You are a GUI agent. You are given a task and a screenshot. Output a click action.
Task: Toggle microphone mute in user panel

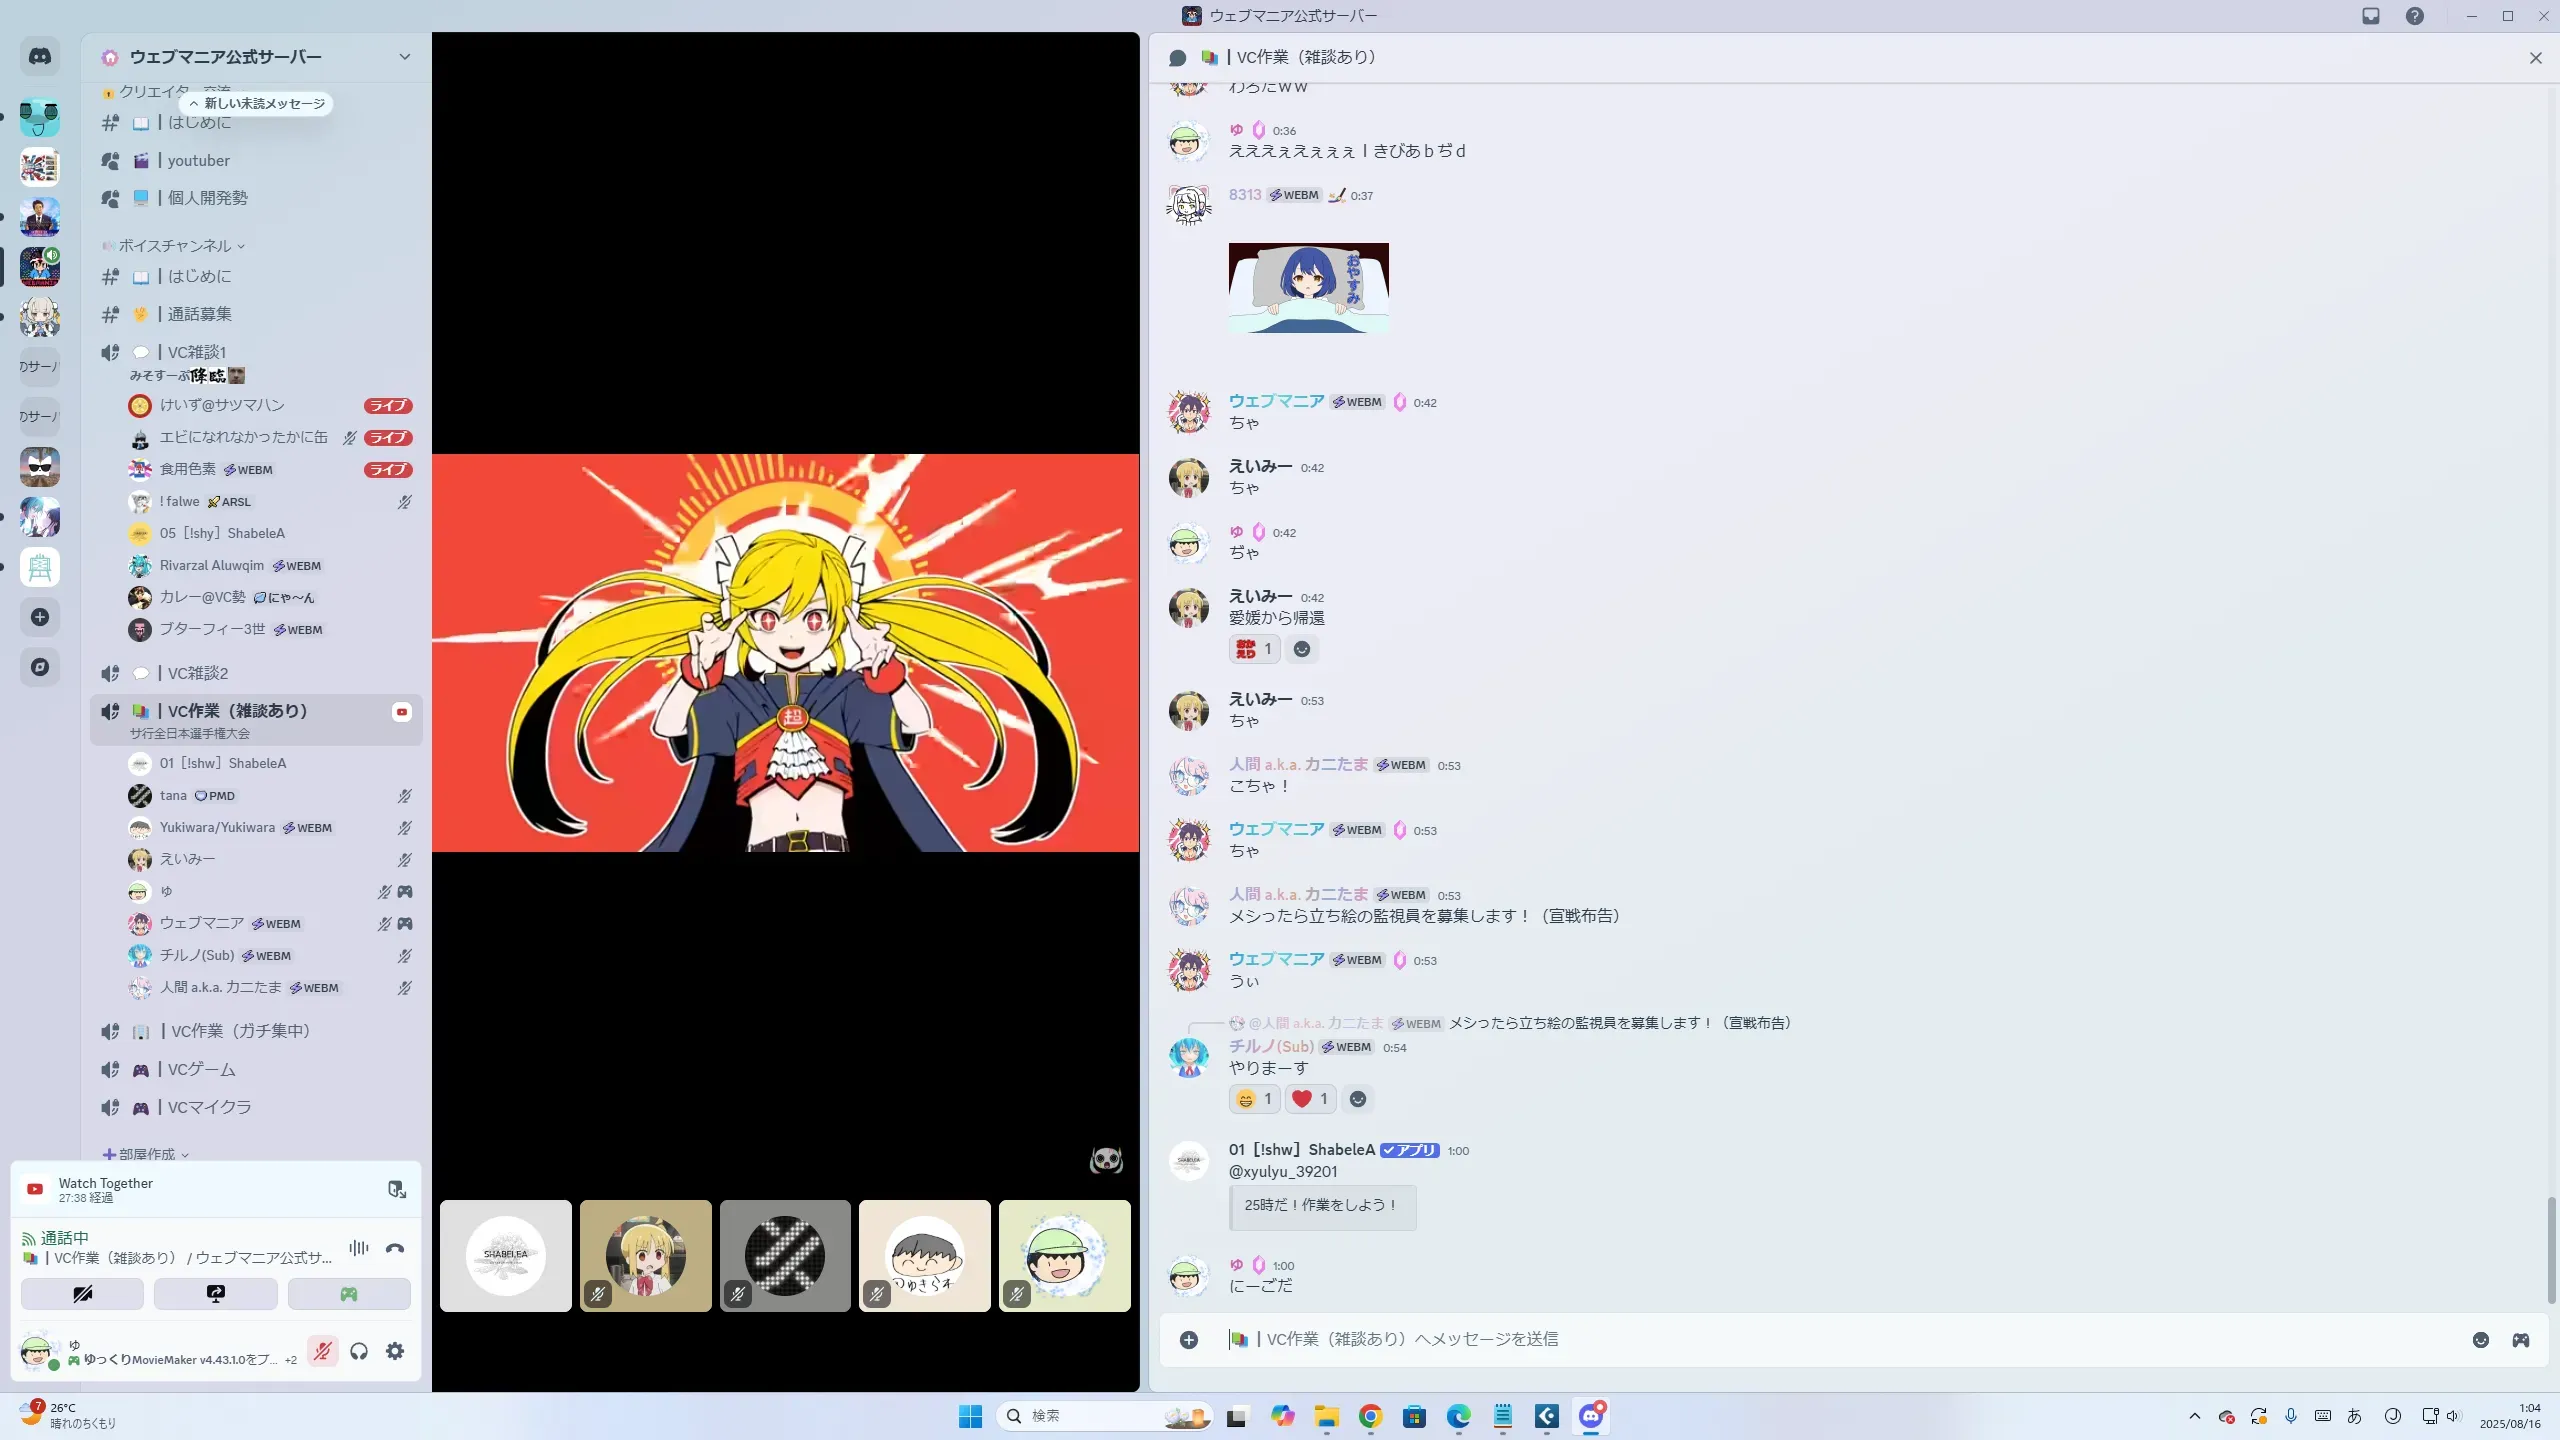click(x=322, y=1352)
